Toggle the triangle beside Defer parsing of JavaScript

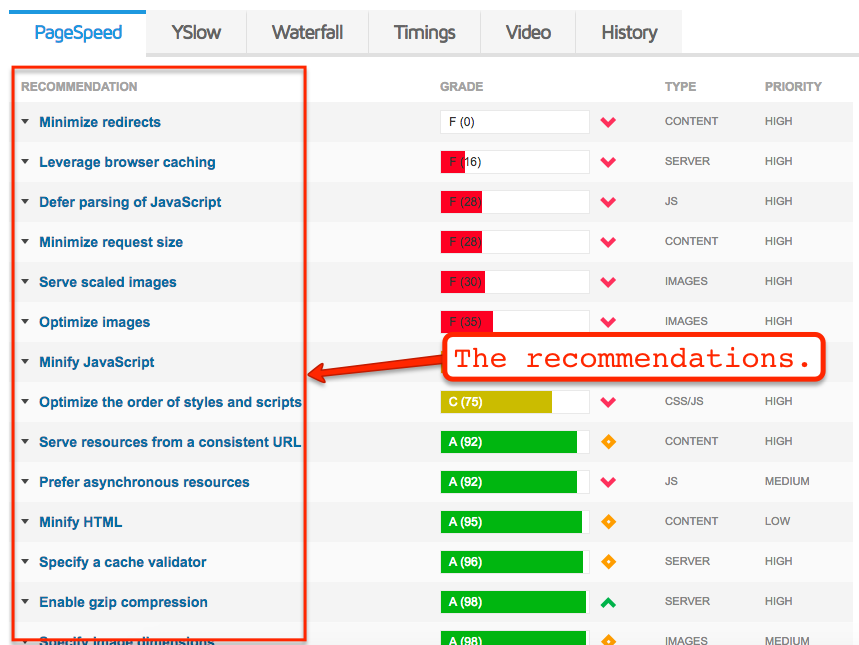(25, 202)
